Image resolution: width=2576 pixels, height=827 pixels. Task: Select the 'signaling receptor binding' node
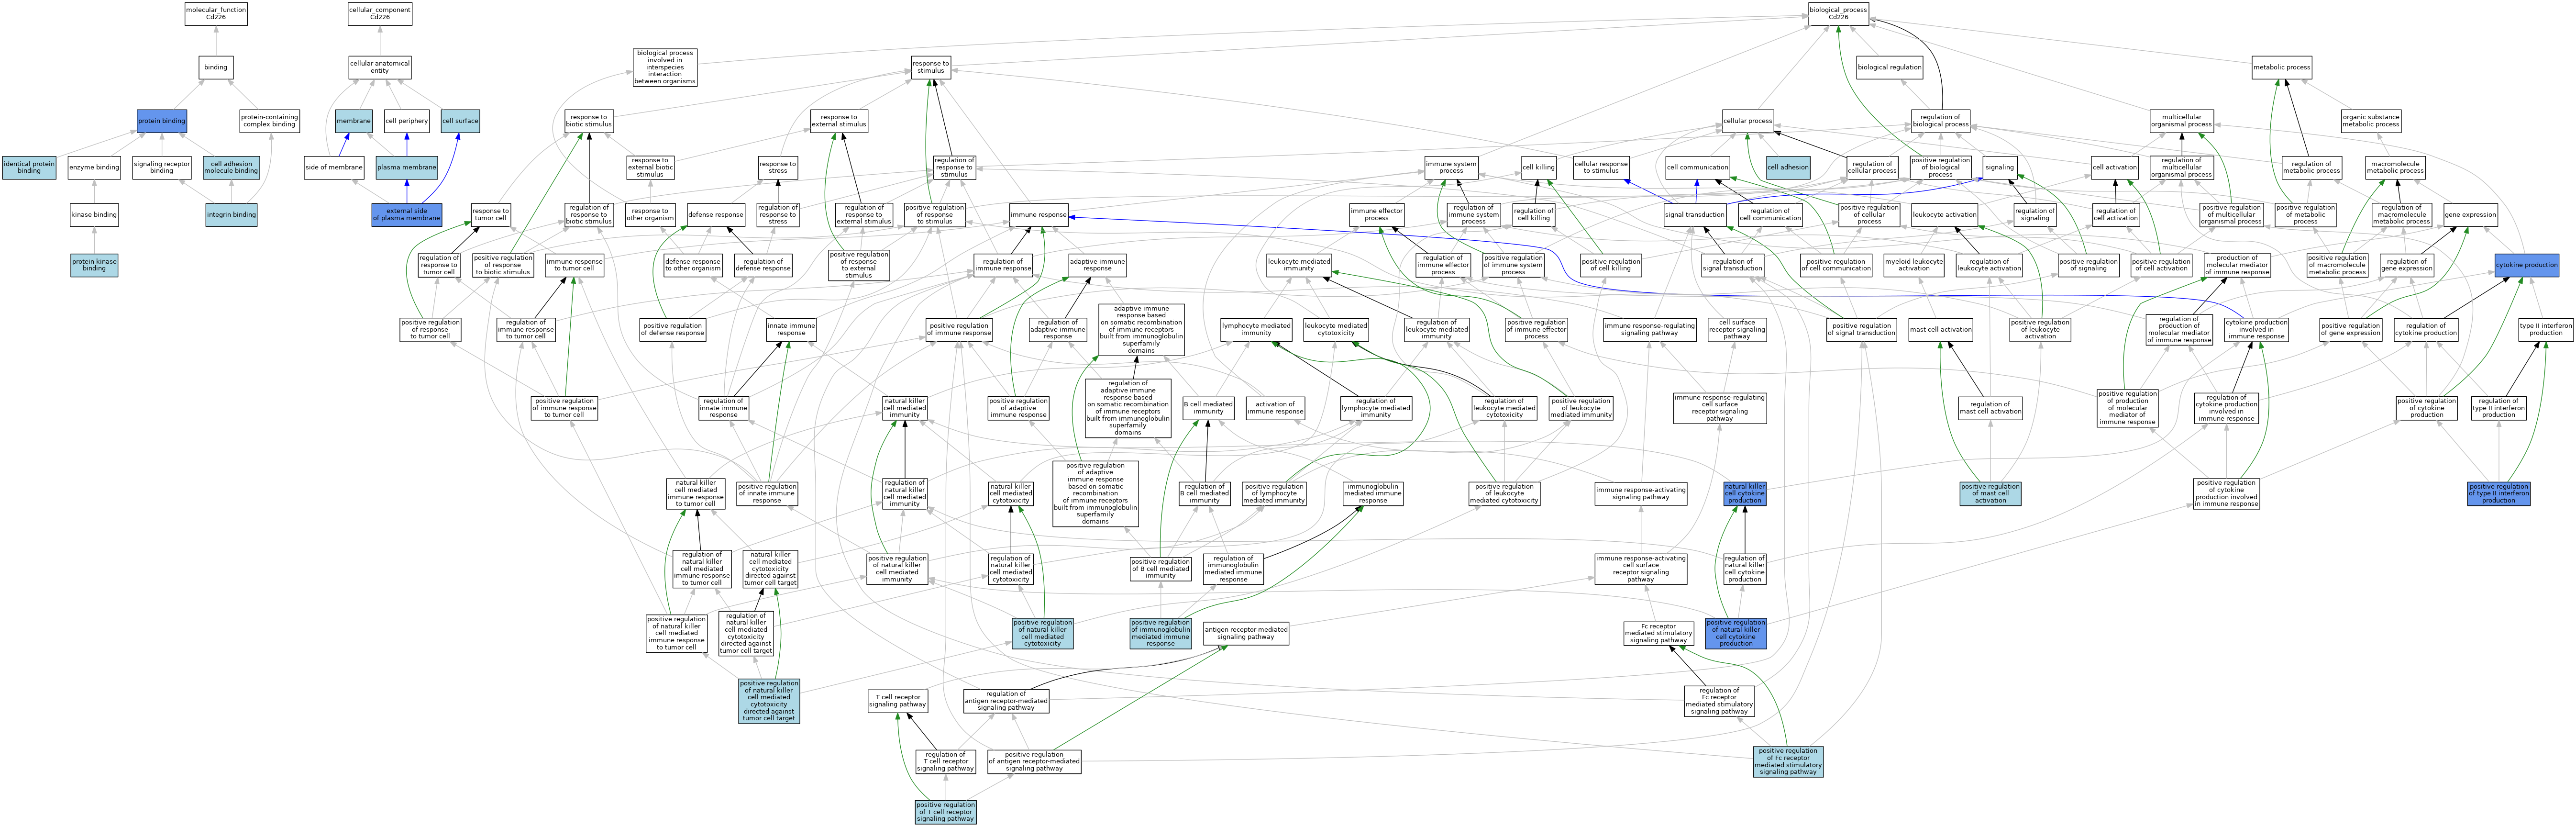point(162,168)
